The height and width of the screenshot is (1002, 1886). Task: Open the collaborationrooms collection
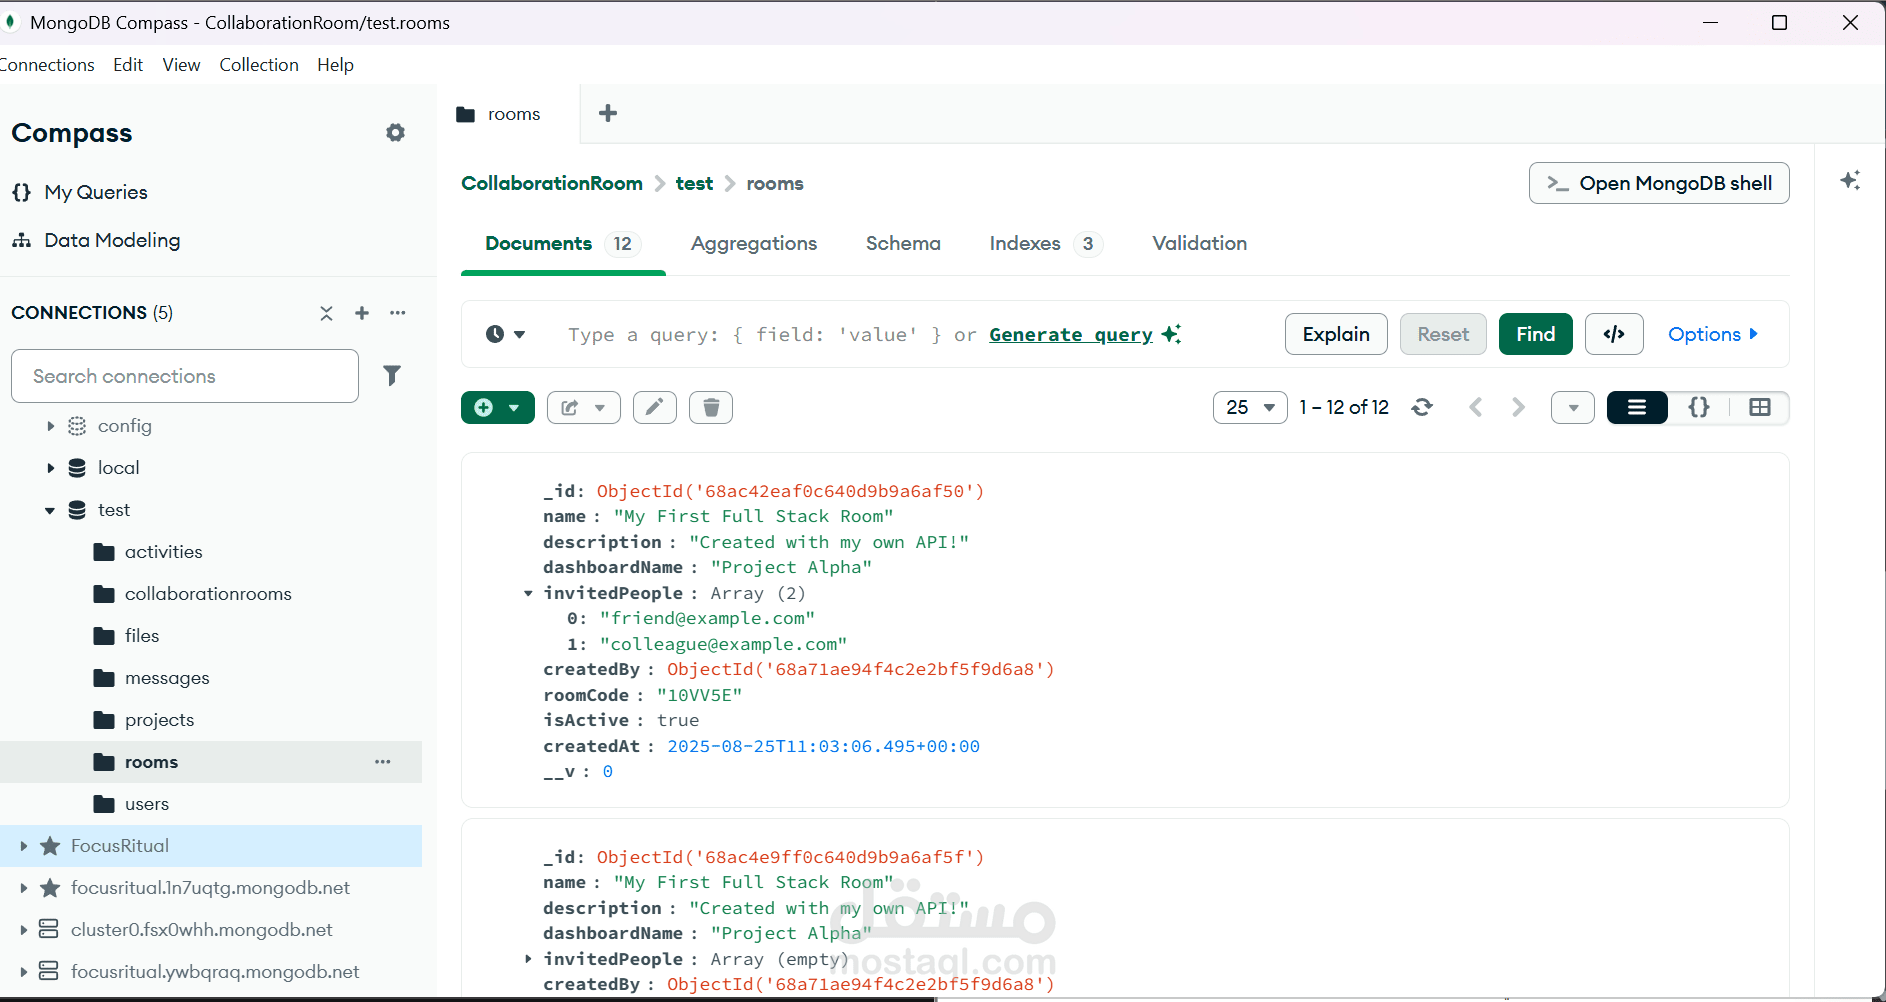[208, 594]
